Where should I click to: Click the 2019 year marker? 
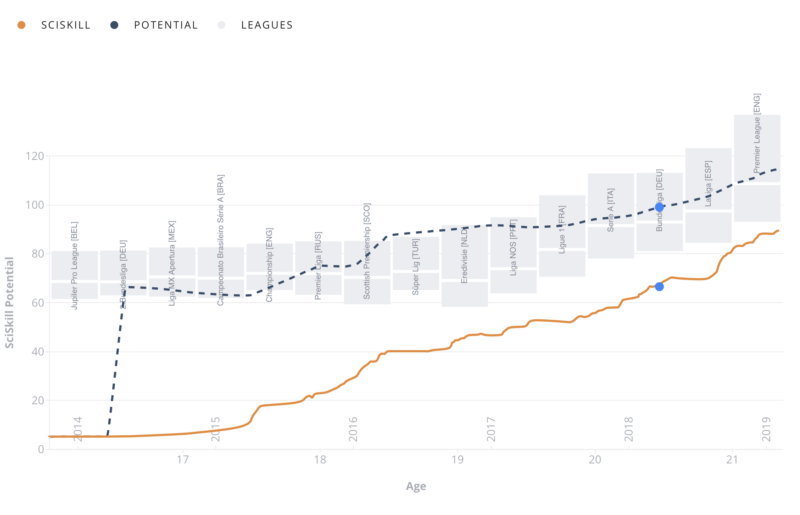(x=766, y=429)
